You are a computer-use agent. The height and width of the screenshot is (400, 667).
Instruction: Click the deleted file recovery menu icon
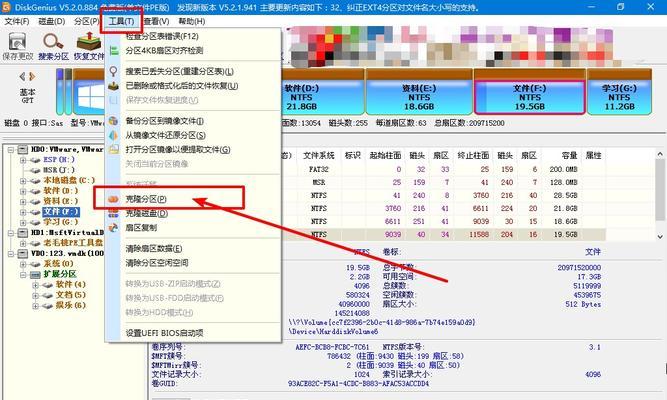(114, 86)
